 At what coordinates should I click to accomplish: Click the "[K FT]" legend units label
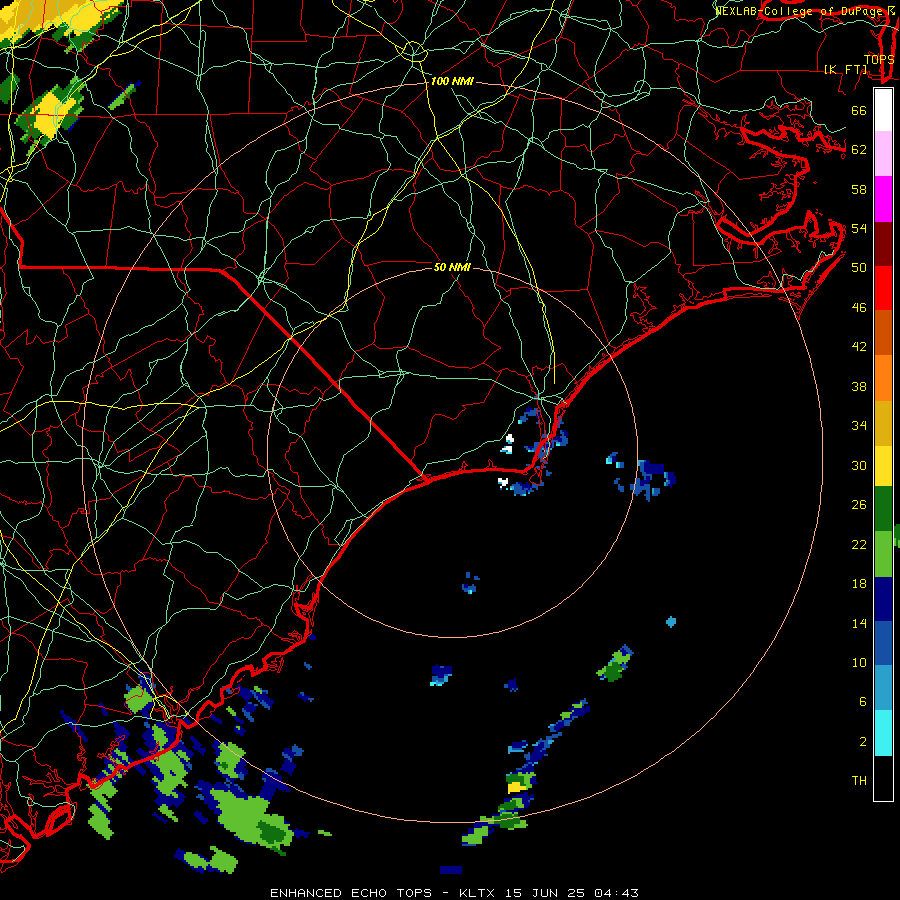pyautogui.click(x=845, y=69)
